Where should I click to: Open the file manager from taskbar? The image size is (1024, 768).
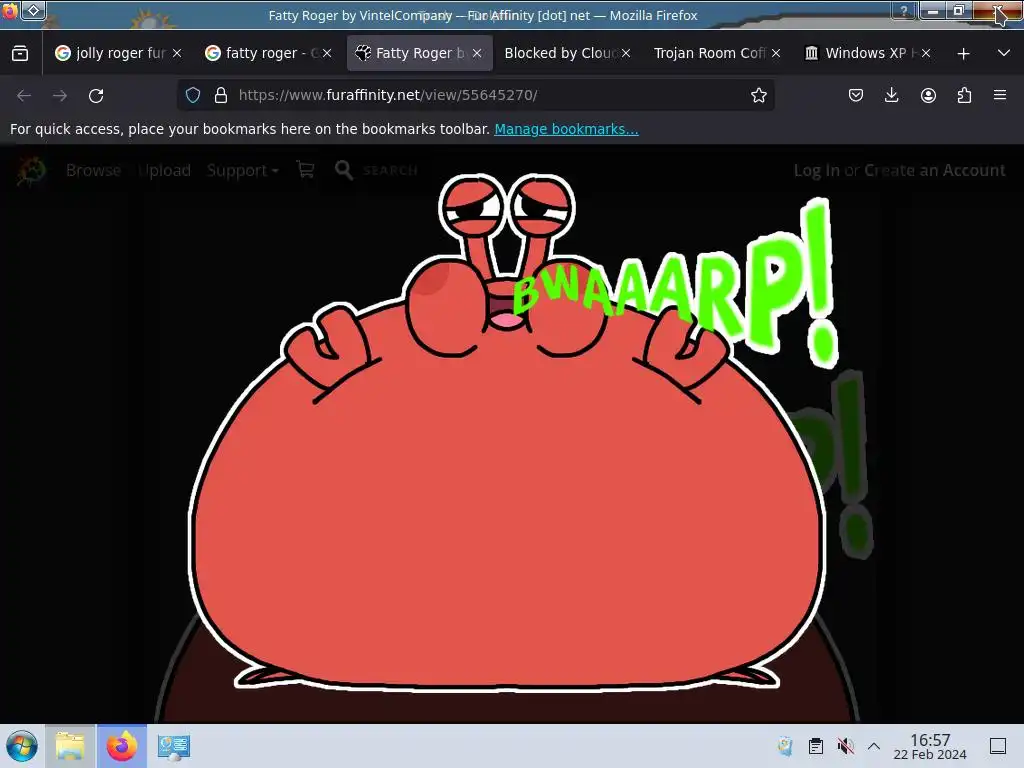70,746
